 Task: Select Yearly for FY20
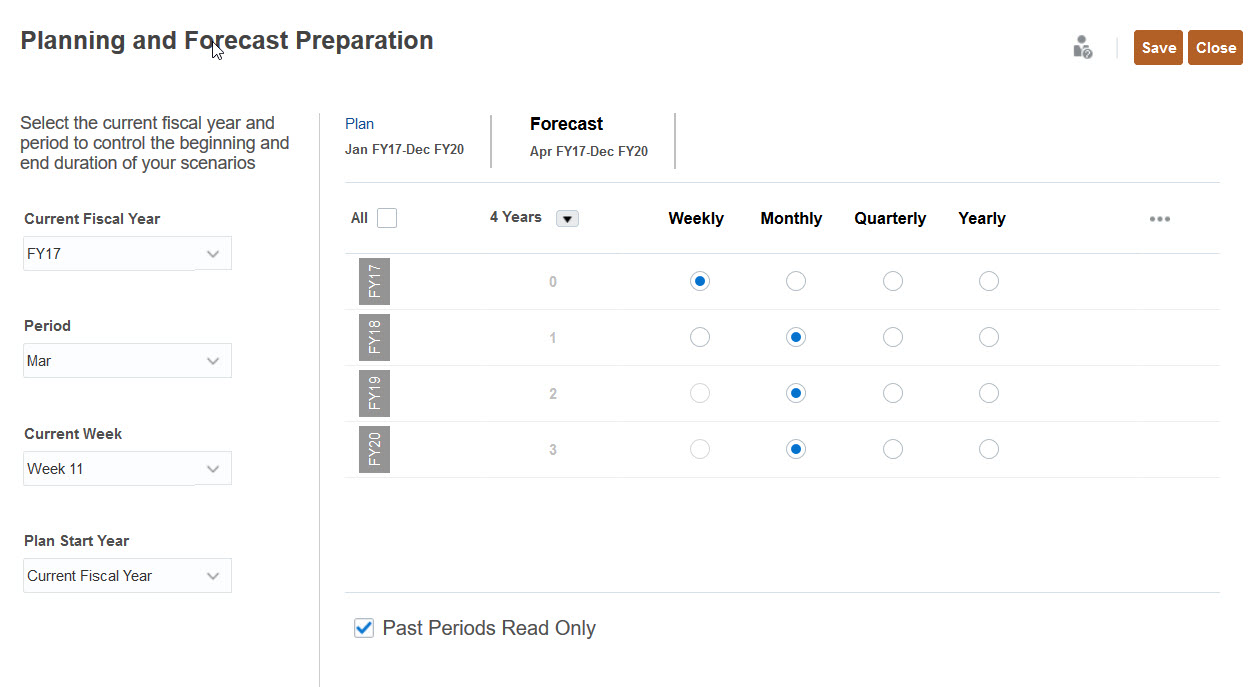click(x=988, y=450)
